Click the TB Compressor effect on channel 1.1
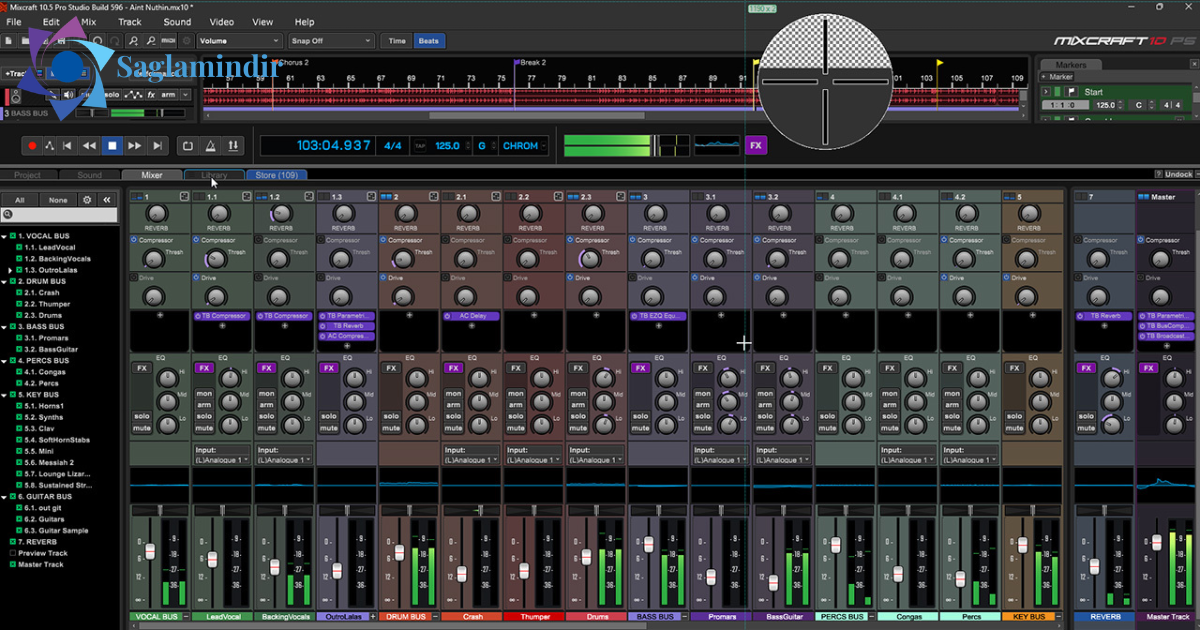The width and height of the screenshot is (1200, 630). [222, 315]
